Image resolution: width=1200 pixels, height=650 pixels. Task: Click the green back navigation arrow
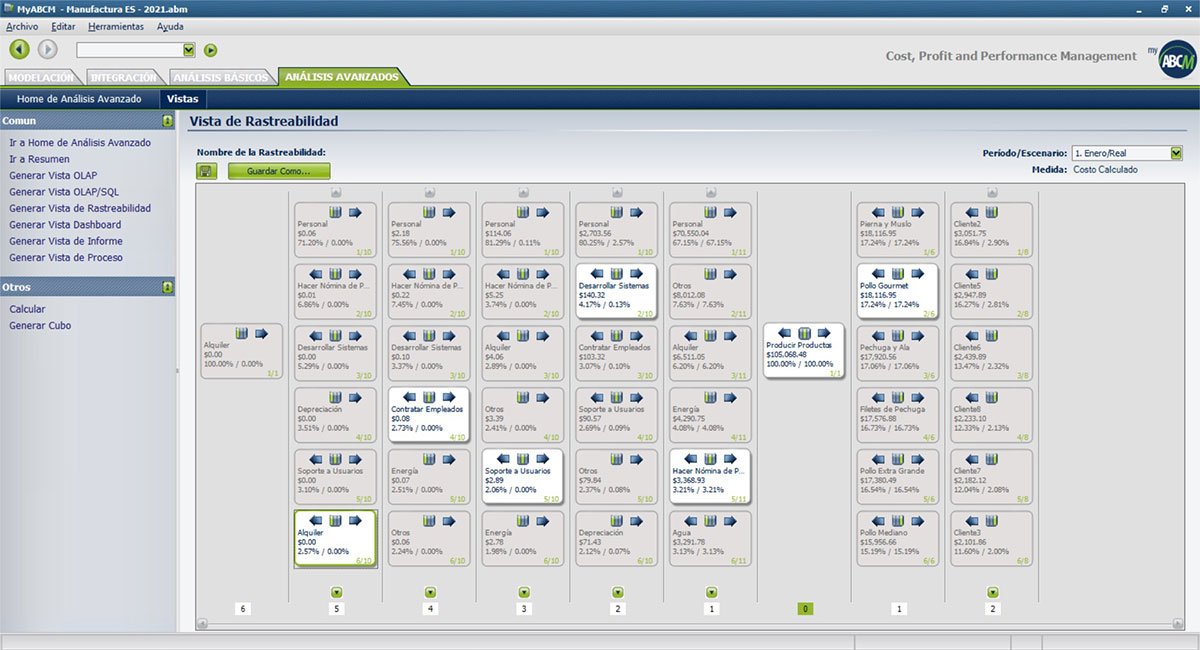(x=19, y=49)
